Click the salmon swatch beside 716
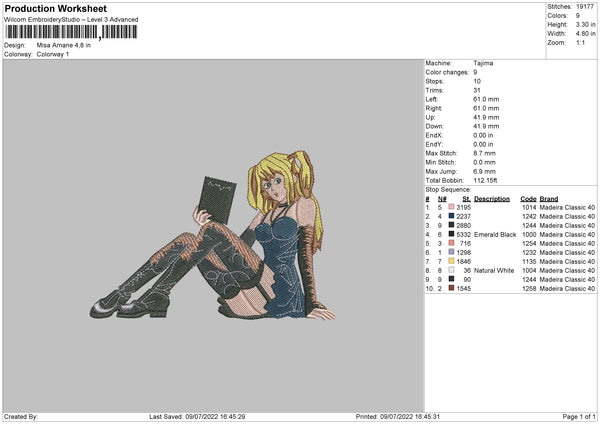The image size is (600, 424). pyautogui.click(x=451, y=243)
